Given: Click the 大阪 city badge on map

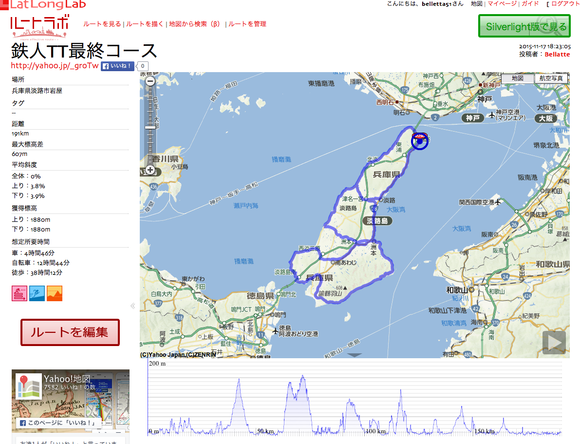Looking at the screenshot, I should pos(546,118).
